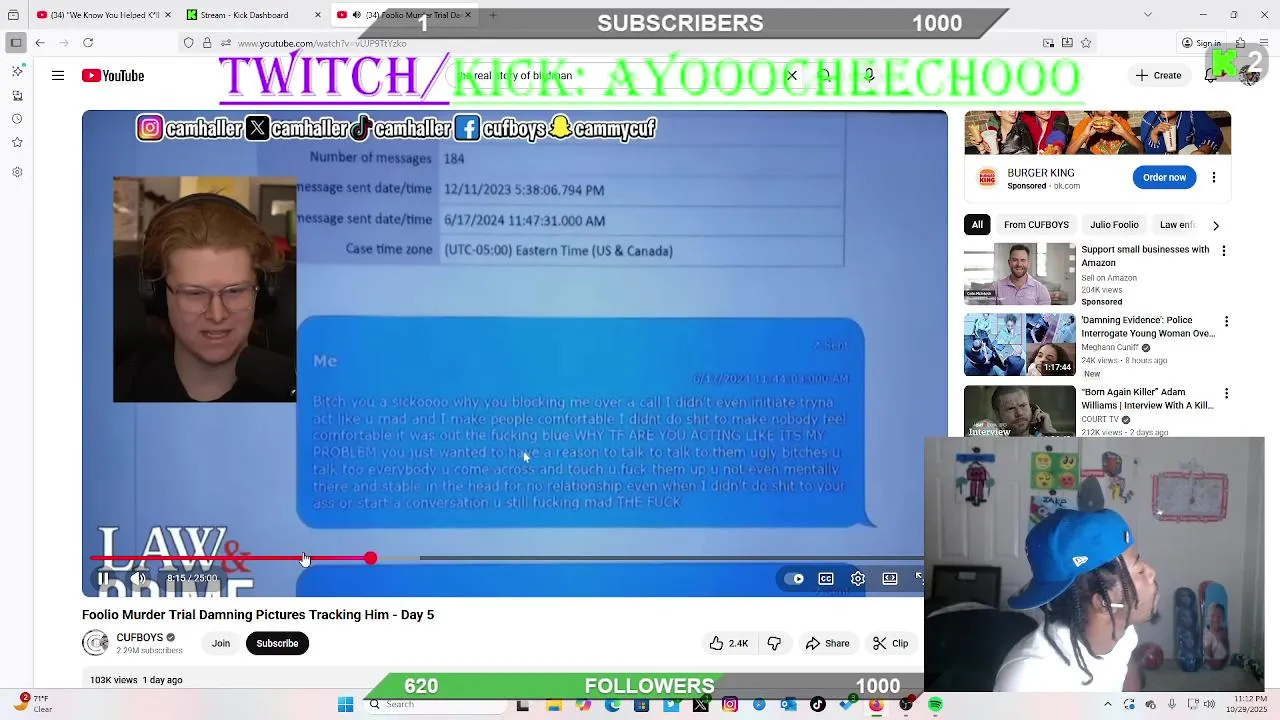The height and width of the screenshot is (720, 1280).
Task: Open the YouTube Create button
Action: click(1159, 75)
